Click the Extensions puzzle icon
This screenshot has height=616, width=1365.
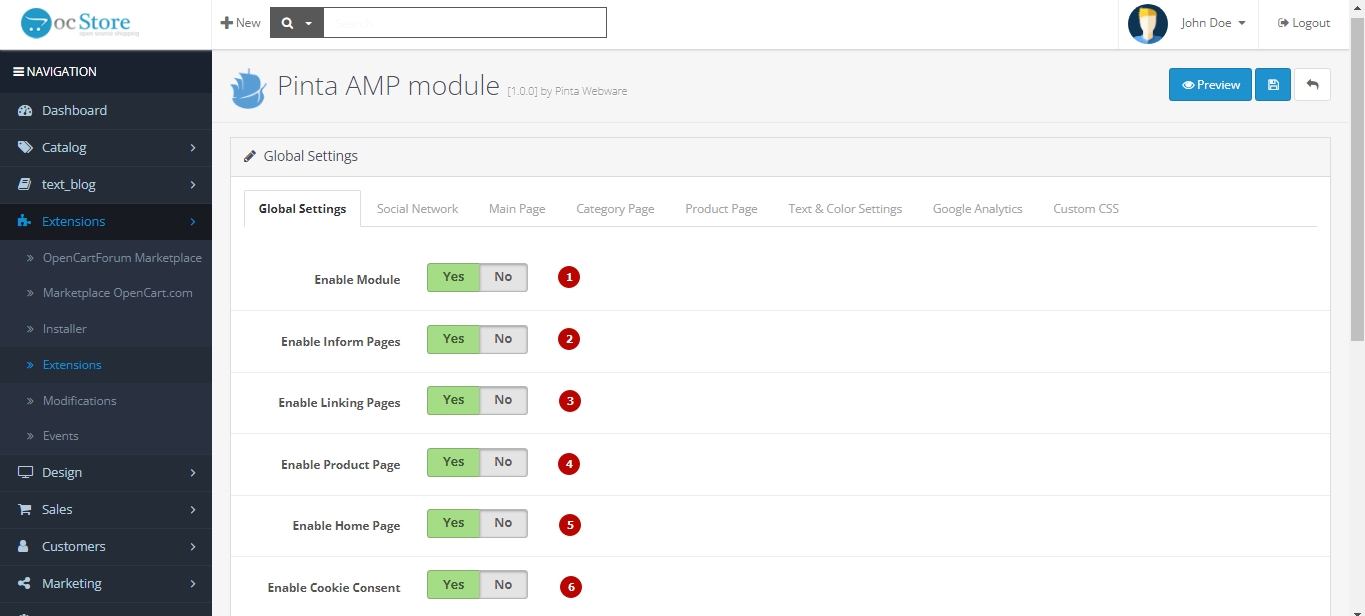(x=25, y=221)
